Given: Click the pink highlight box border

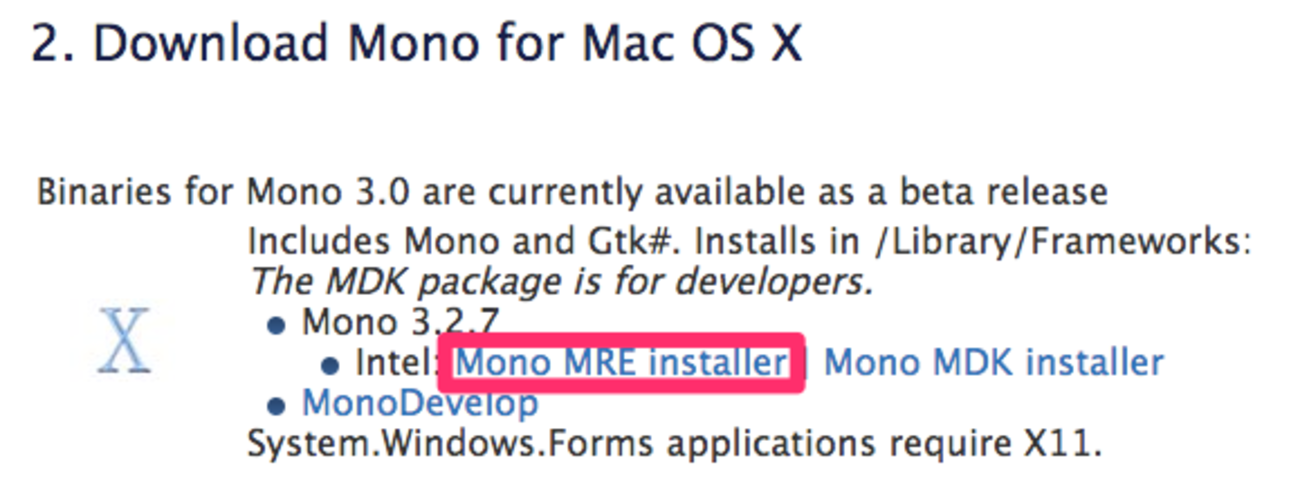Looking at the screenshot, I should [621, 337].
